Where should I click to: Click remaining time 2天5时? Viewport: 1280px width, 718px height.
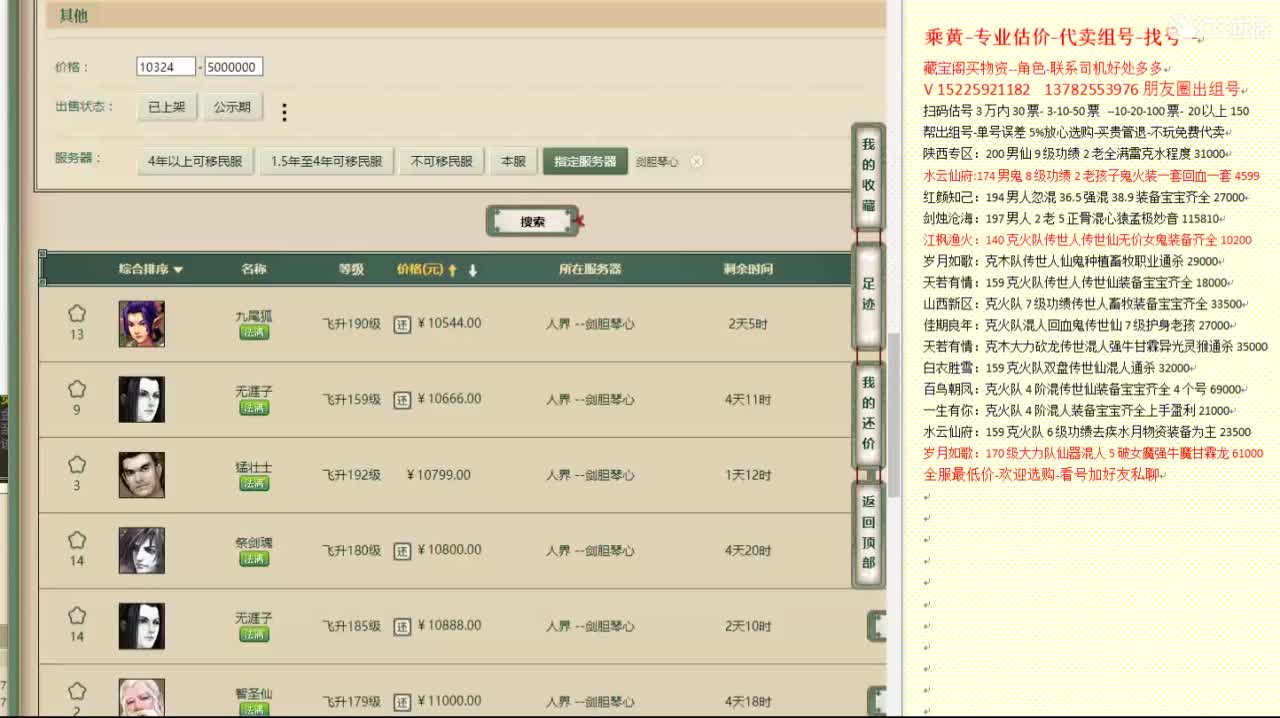pyautogui.click(x=748, y=324)
